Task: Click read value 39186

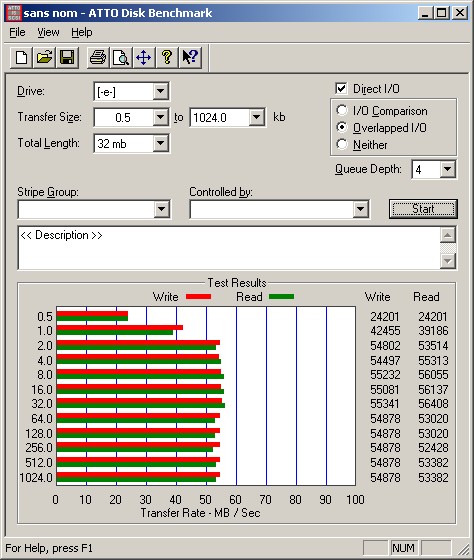Action: click(x=433, y=331)
